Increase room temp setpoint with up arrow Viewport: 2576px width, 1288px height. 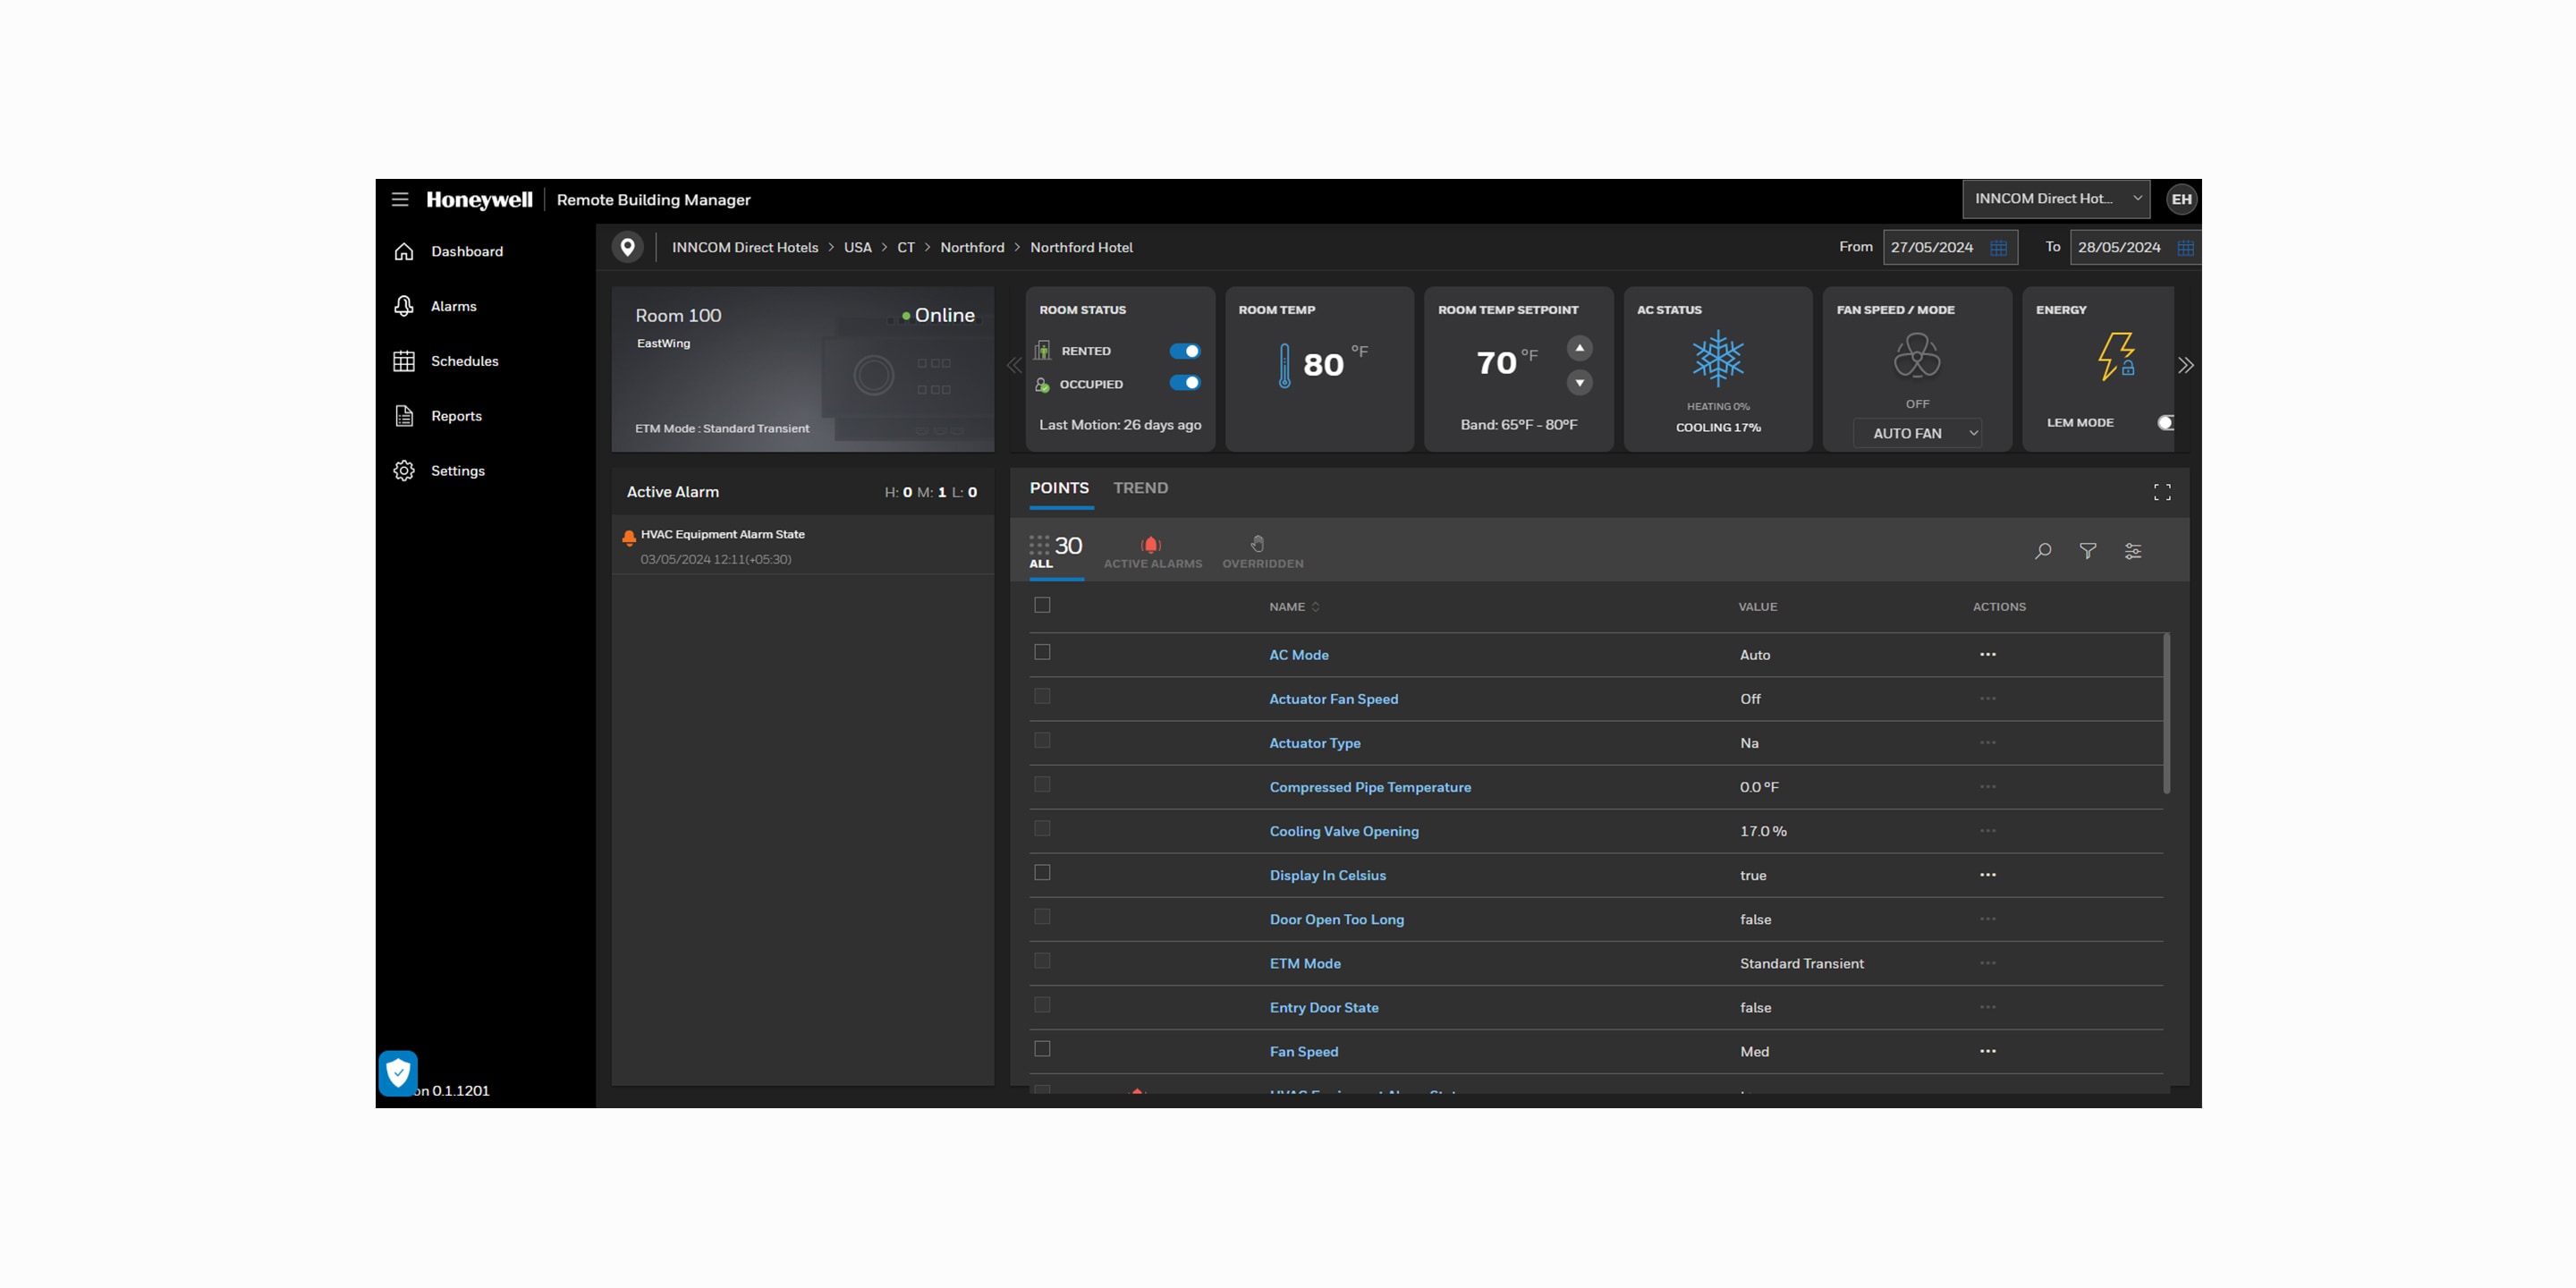click(1579, 348)
